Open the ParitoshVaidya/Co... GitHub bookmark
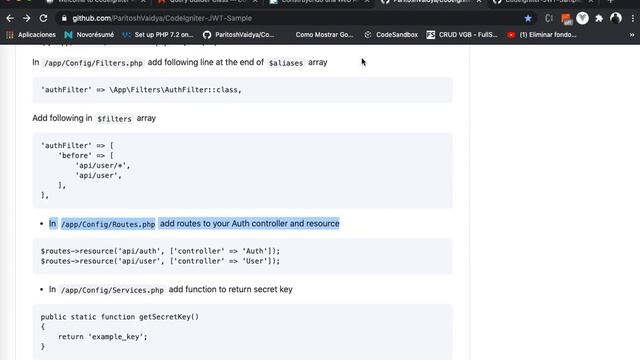 coord(239,35)
